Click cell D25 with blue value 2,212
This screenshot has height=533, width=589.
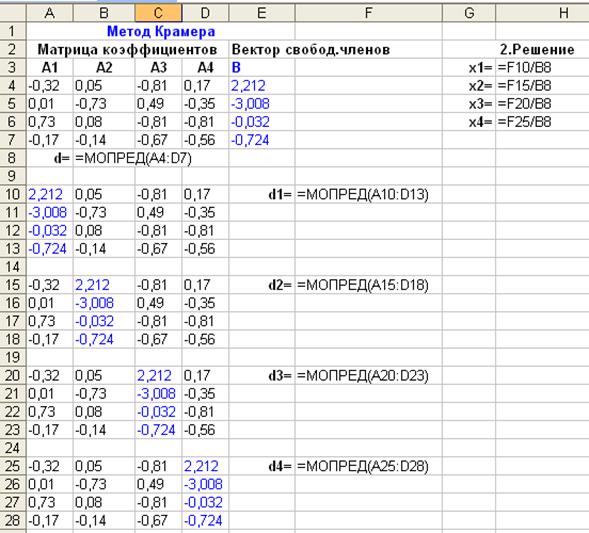coord(205,466)
